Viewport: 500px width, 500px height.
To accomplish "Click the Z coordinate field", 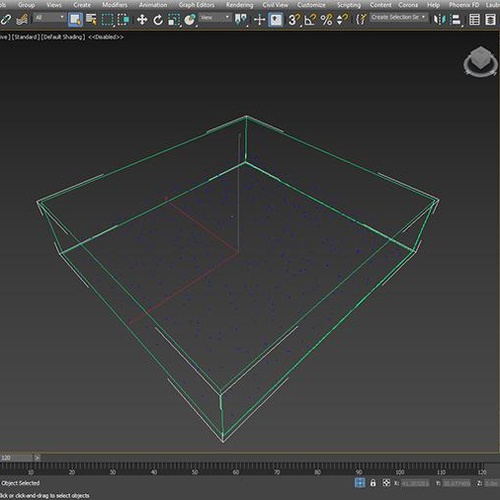I will pos(492,483).
